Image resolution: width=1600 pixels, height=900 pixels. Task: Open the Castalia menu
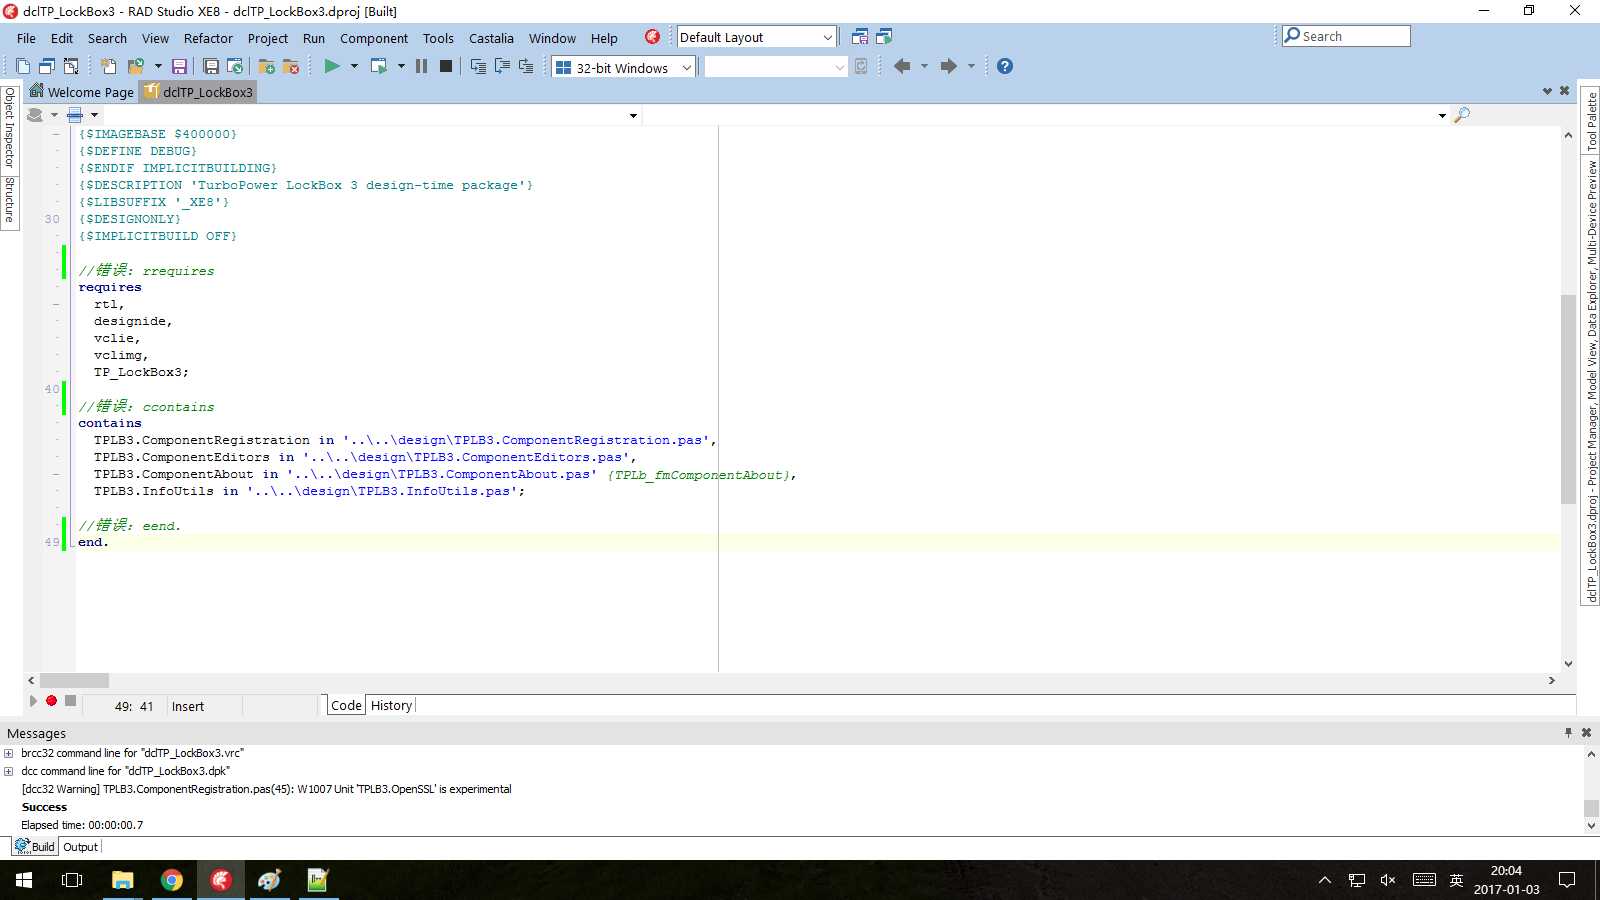(491, 38)
